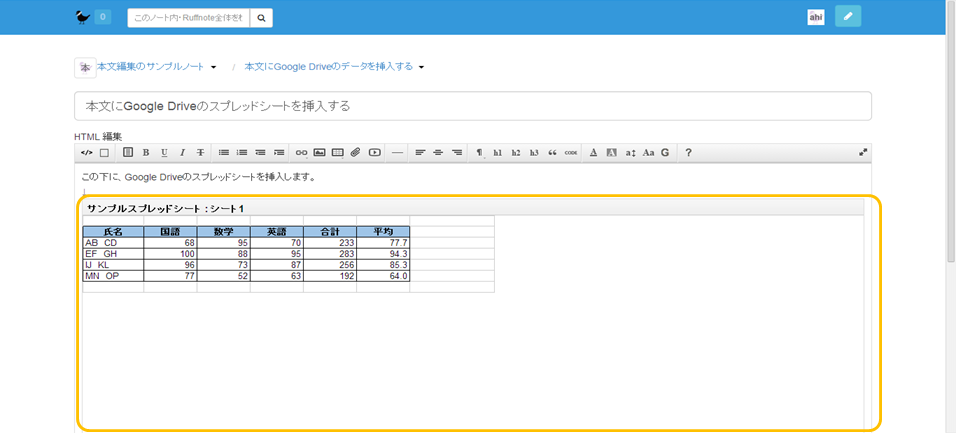Expand the page title breadcrumb dropdown caret

point(422,68)
